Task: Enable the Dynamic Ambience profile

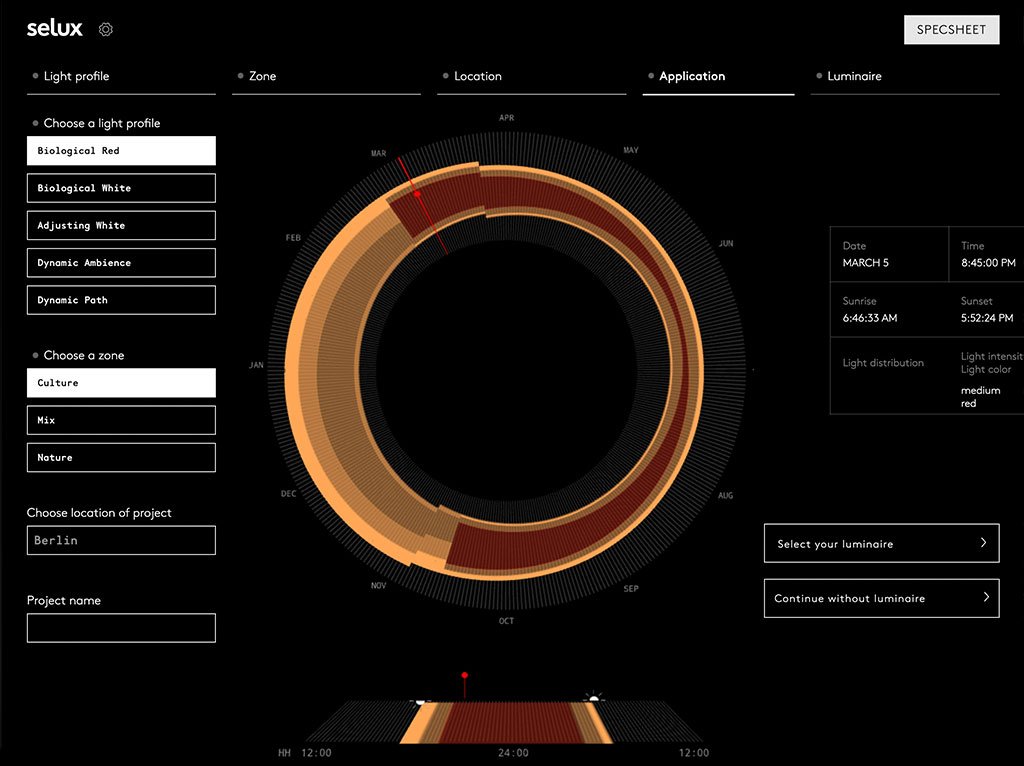Action: pyautogui.click(x=120, y=262)
